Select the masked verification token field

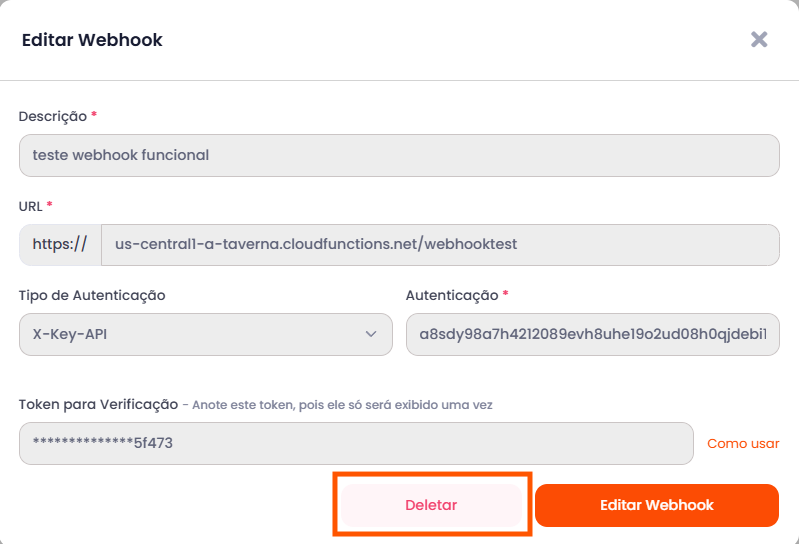click(355, 443)
